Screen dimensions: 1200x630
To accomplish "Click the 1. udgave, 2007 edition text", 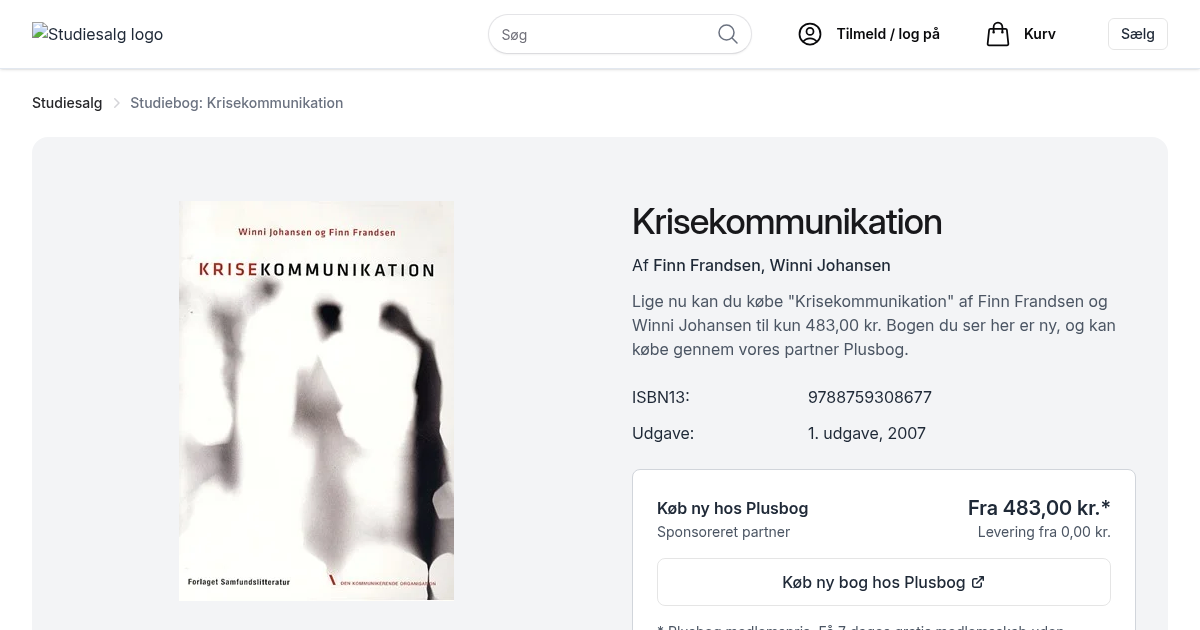I will pos(866,433).
